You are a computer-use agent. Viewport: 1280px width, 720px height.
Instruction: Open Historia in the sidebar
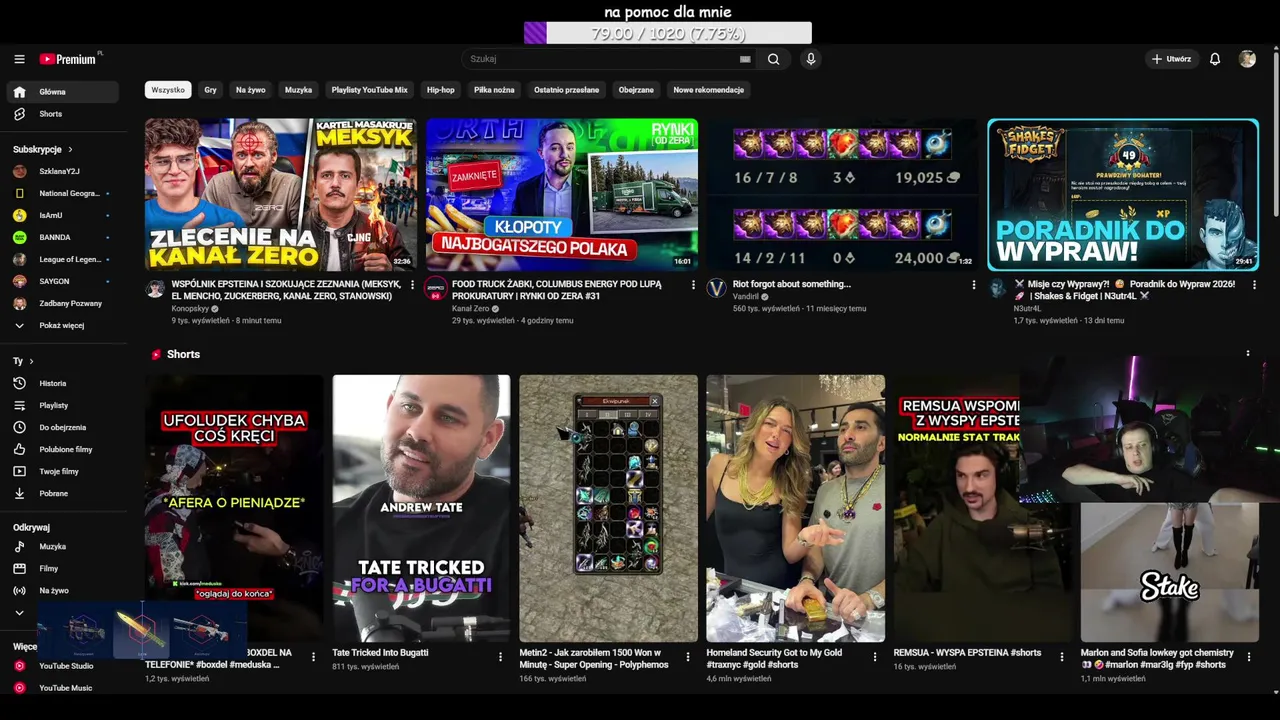62,383
